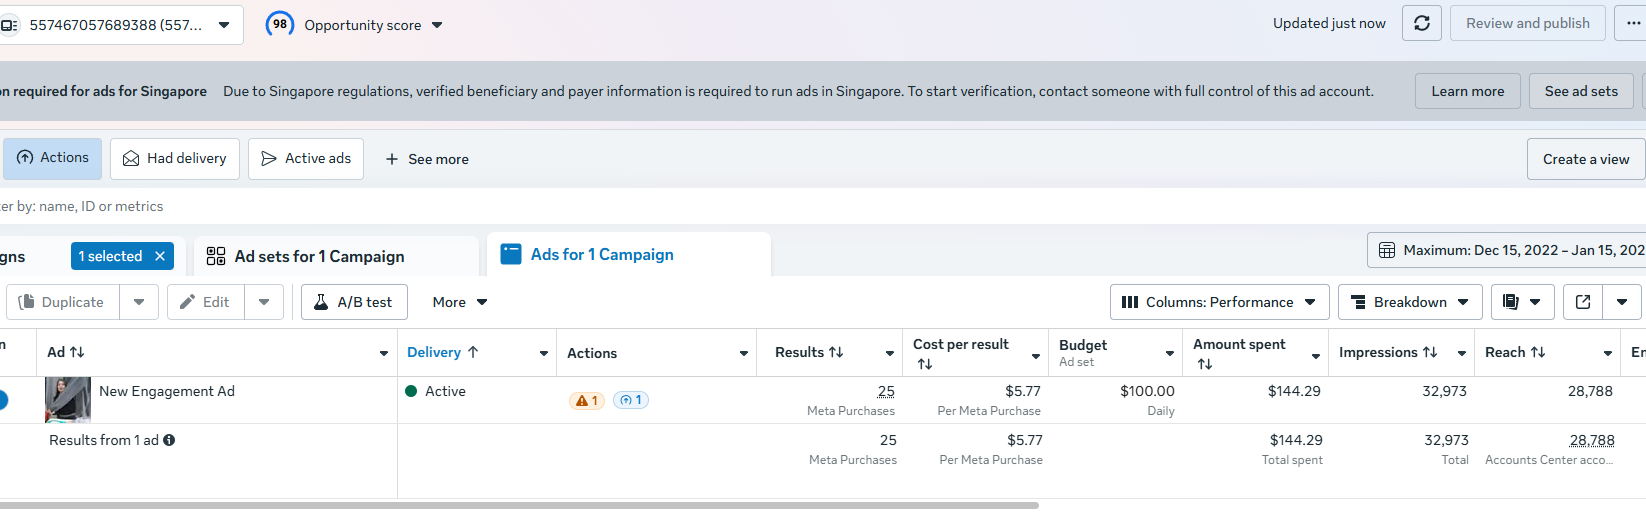Click the share/export external link icon
1646x512 pixels.
[1583, 302]
